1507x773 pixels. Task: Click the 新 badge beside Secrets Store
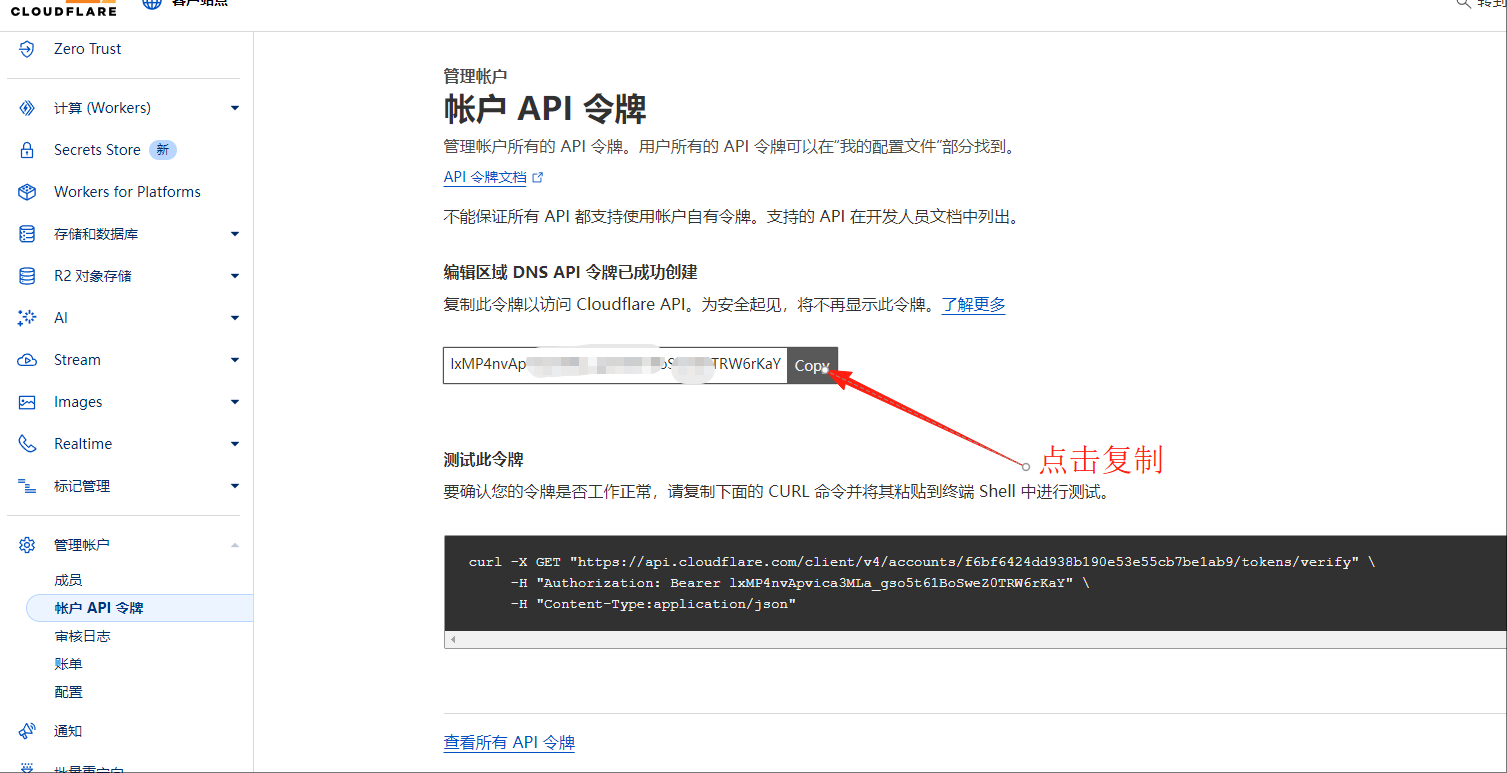point(163,150)
